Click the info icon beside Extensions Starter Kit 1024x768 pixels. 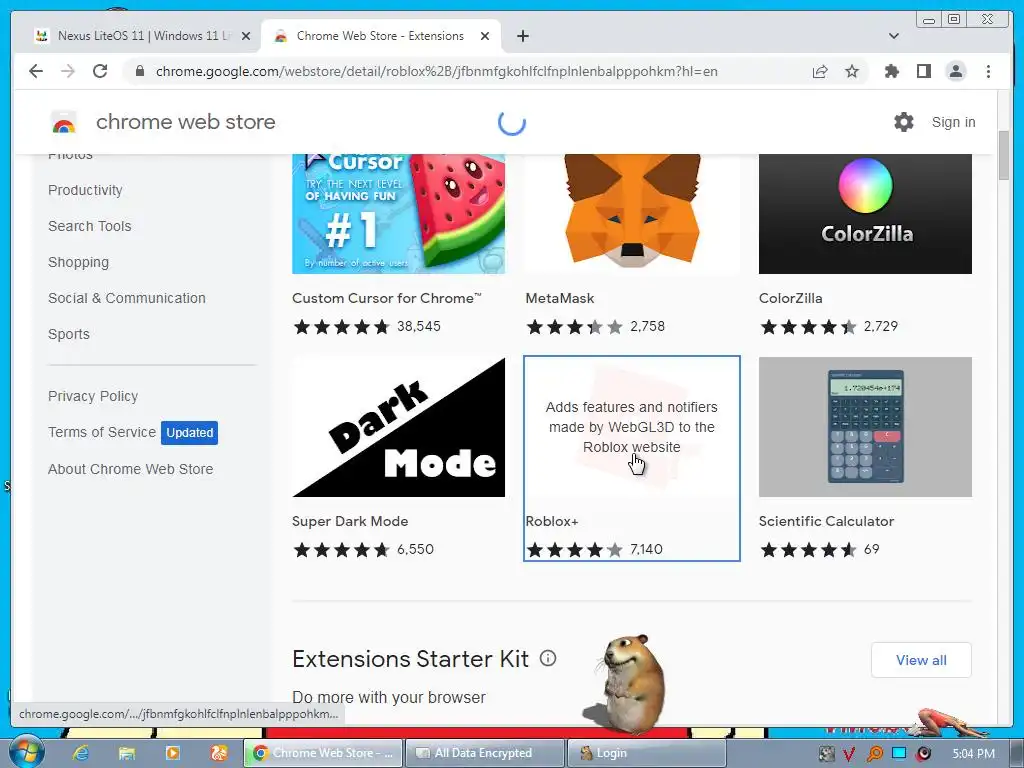click(548, 658)
